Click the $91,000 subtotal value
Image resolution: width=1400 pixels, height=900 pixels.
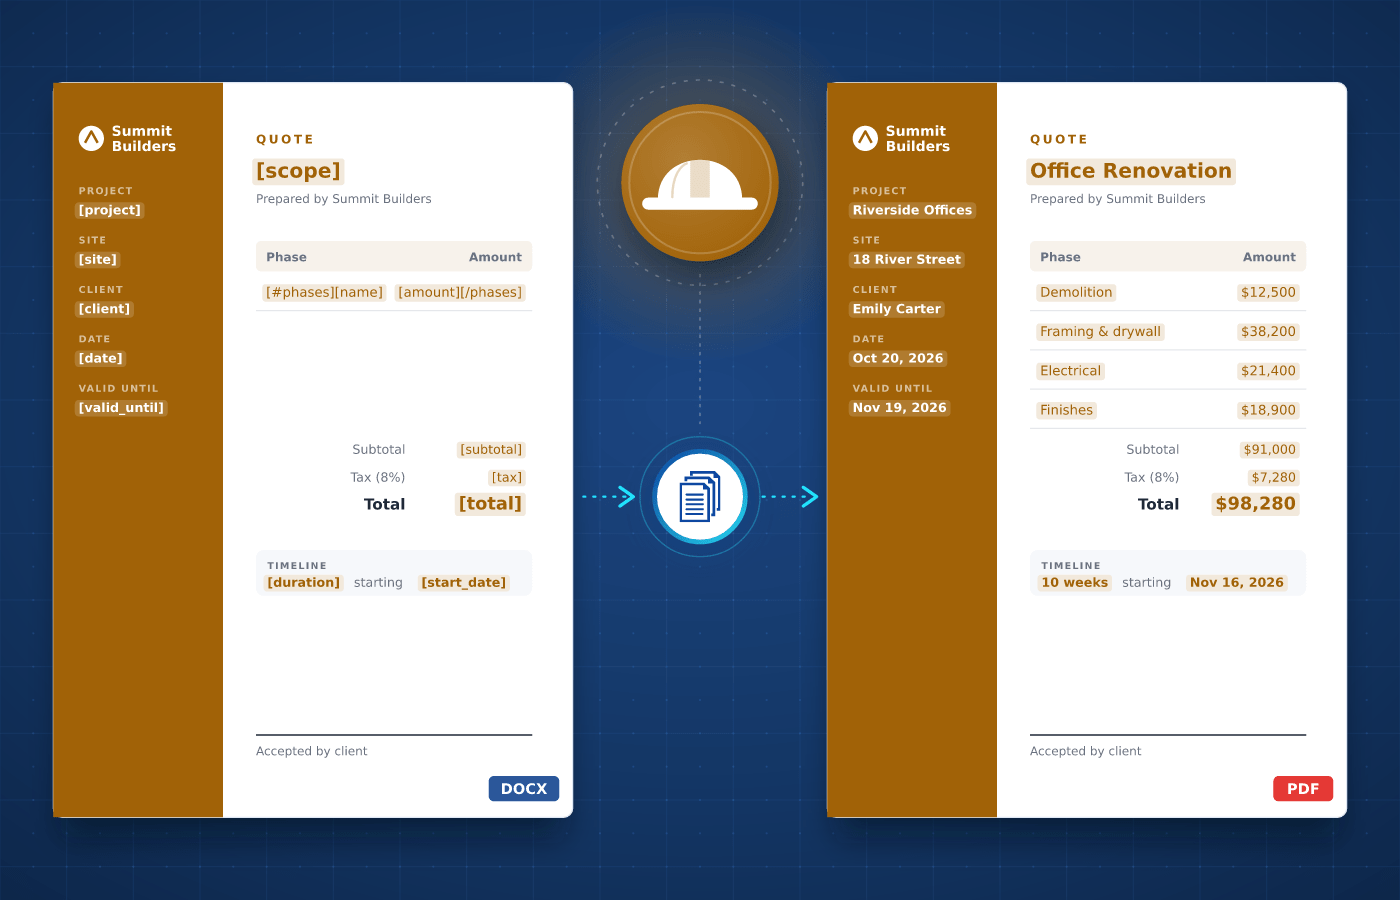click(1270, 450)
